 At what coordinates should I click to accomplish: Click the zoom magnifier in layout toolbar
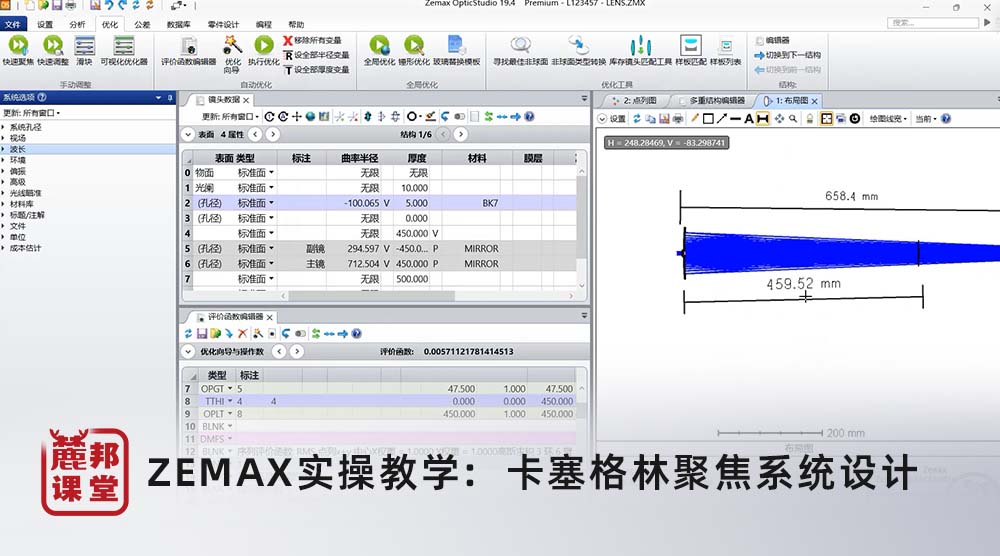tap(793, 119)
